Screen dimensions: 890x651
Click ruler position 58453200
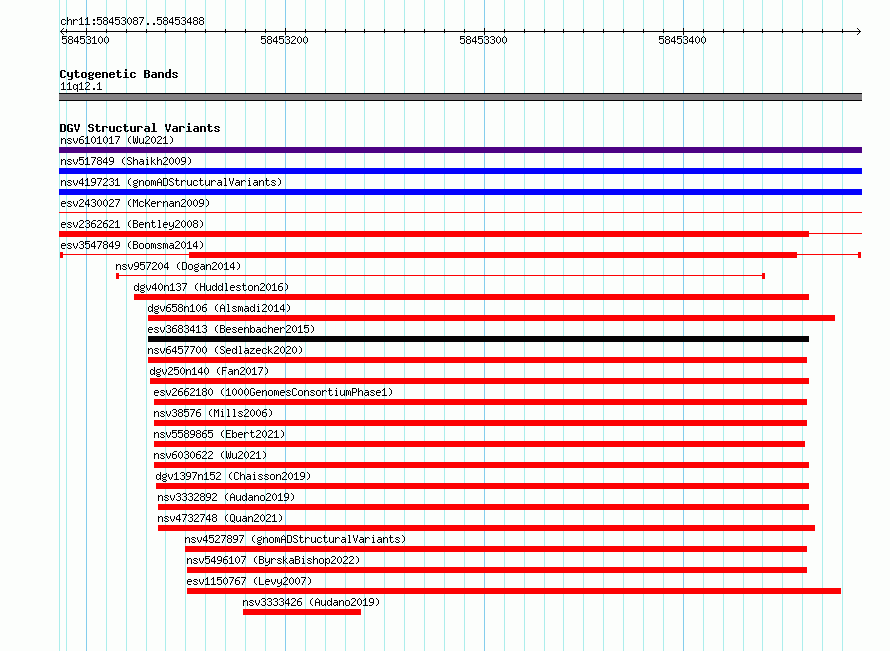point(284,40)
